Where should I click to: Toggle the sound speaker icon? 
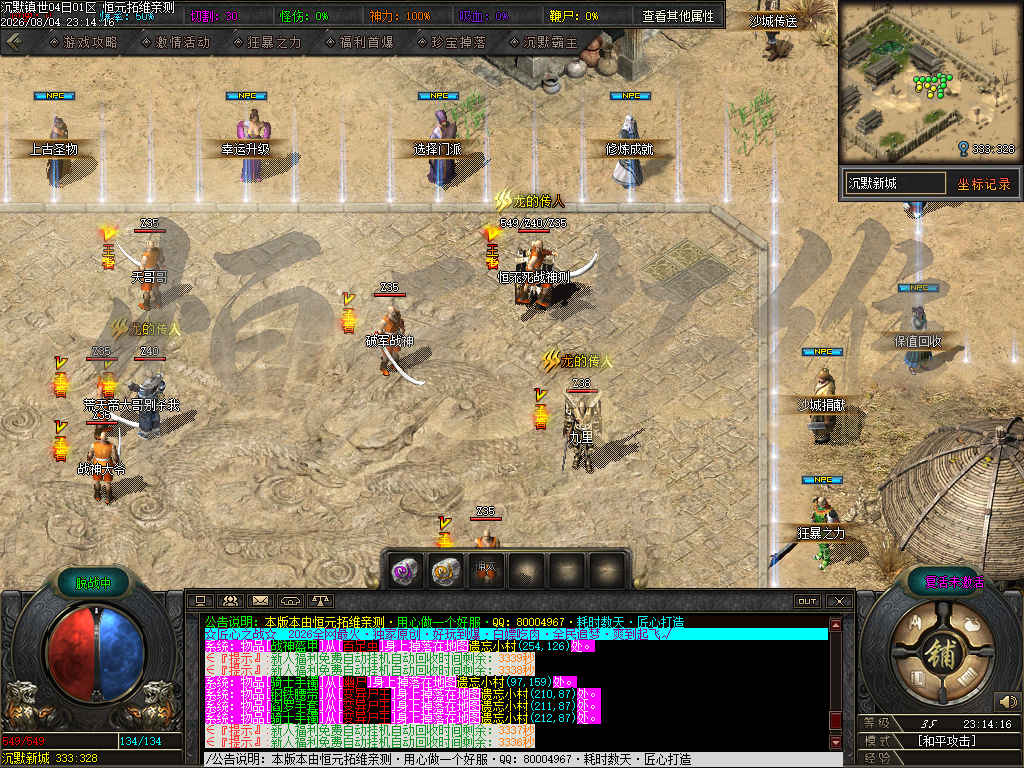1008,702
